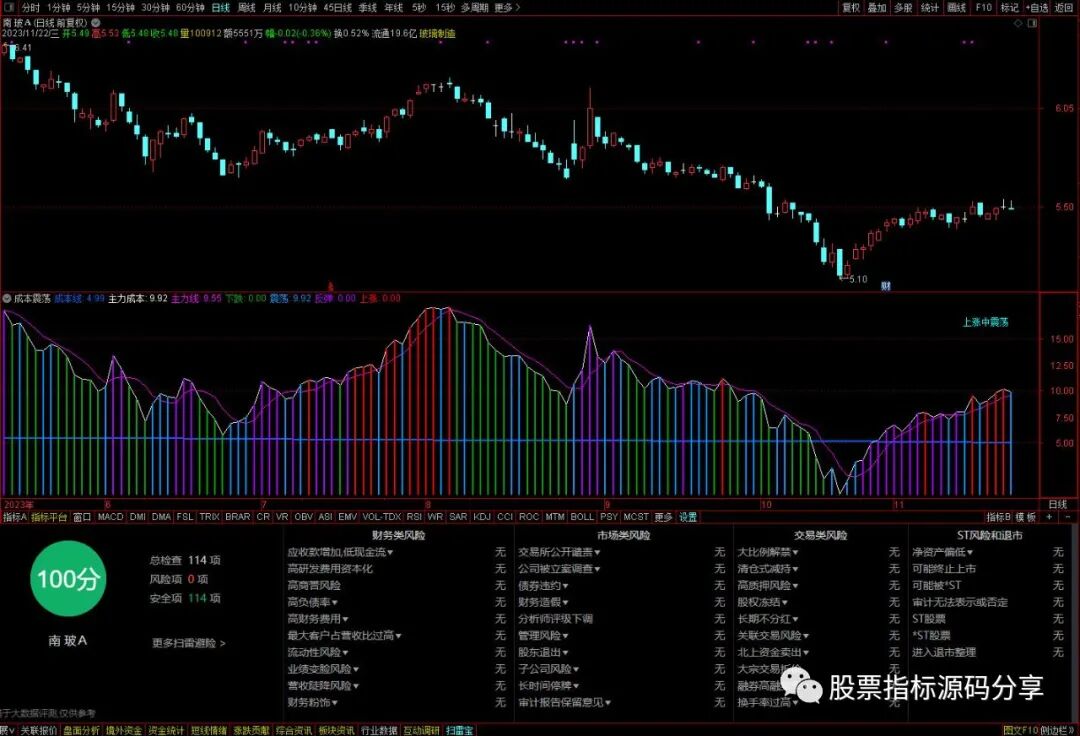Switch to 周线 weekly chart

[x=246, y=8]
